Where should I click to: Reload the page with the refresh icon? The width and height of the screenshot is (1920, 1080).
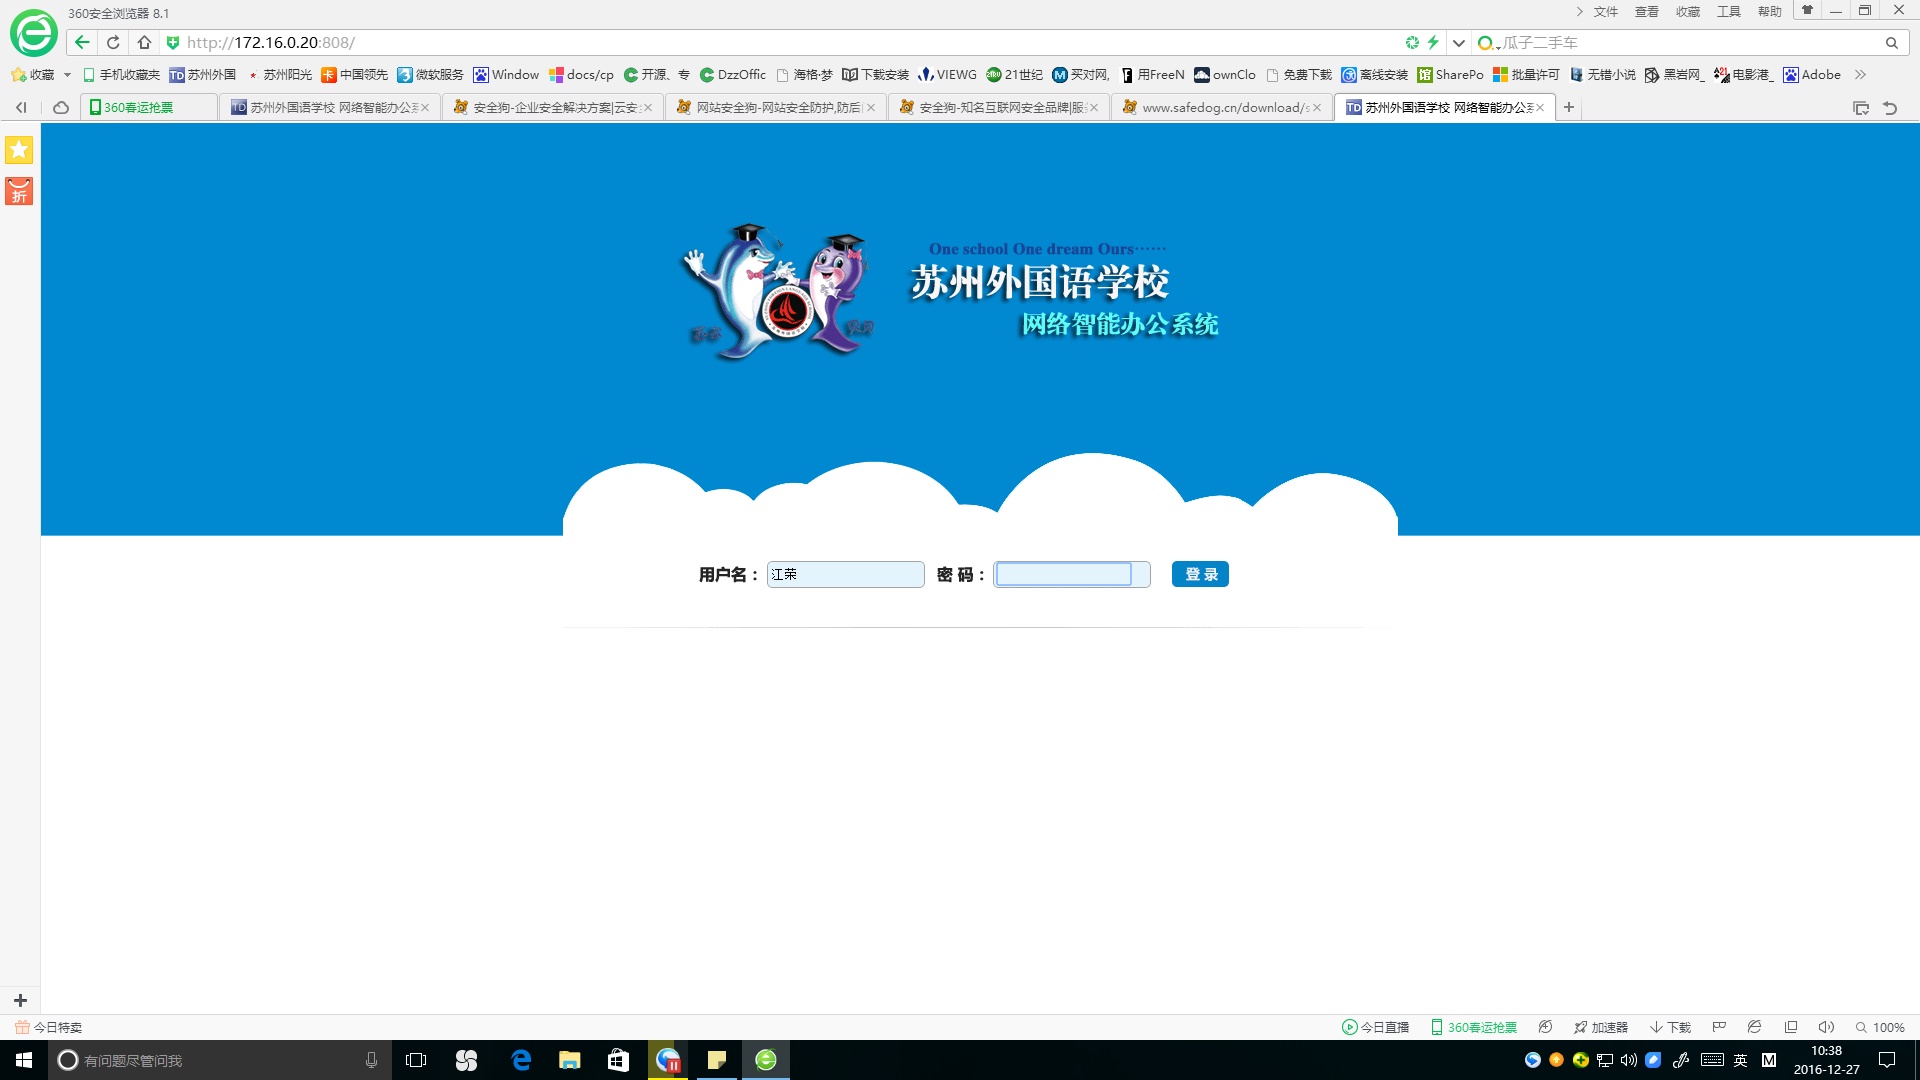[113, 43]
